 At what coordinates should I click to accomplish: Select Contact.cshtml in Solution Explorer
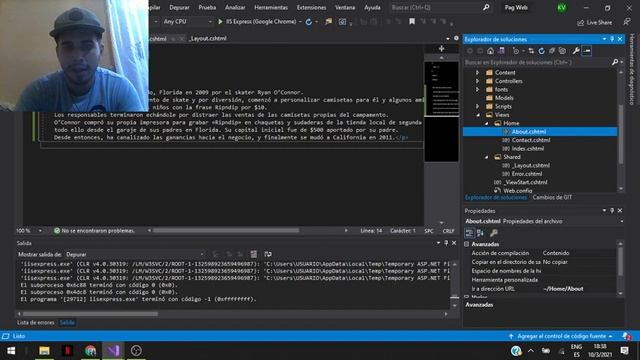click(531, 140)
